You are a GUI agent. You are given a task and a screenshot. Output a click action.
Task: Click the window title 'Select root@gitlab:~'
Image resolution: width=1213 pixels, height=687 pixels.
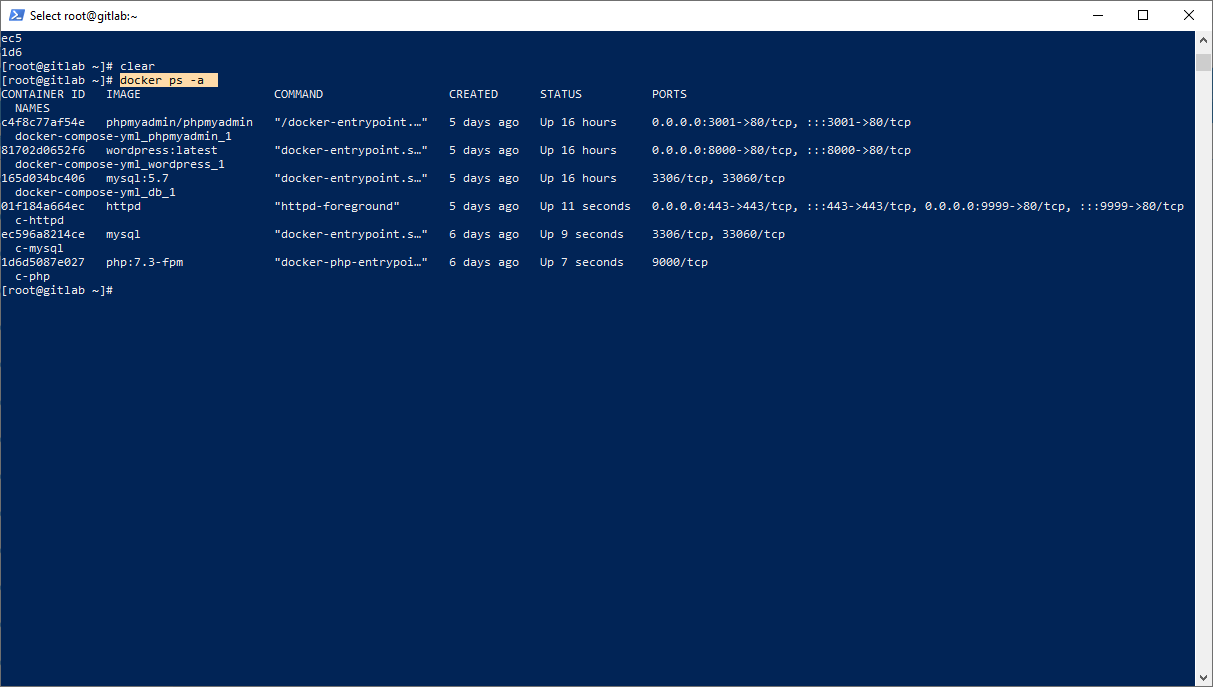point(84,16)
